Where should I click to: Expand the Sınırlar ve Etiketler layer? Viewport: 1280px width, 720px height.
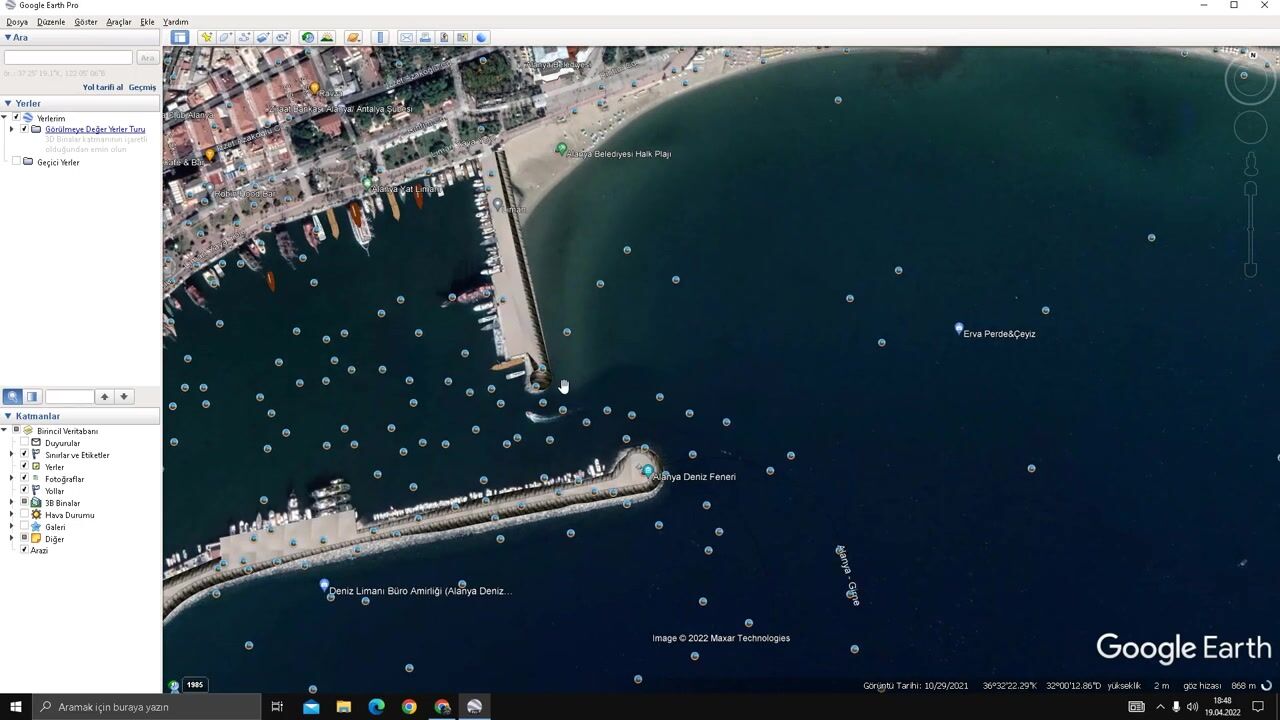click(x=12, y=455)
